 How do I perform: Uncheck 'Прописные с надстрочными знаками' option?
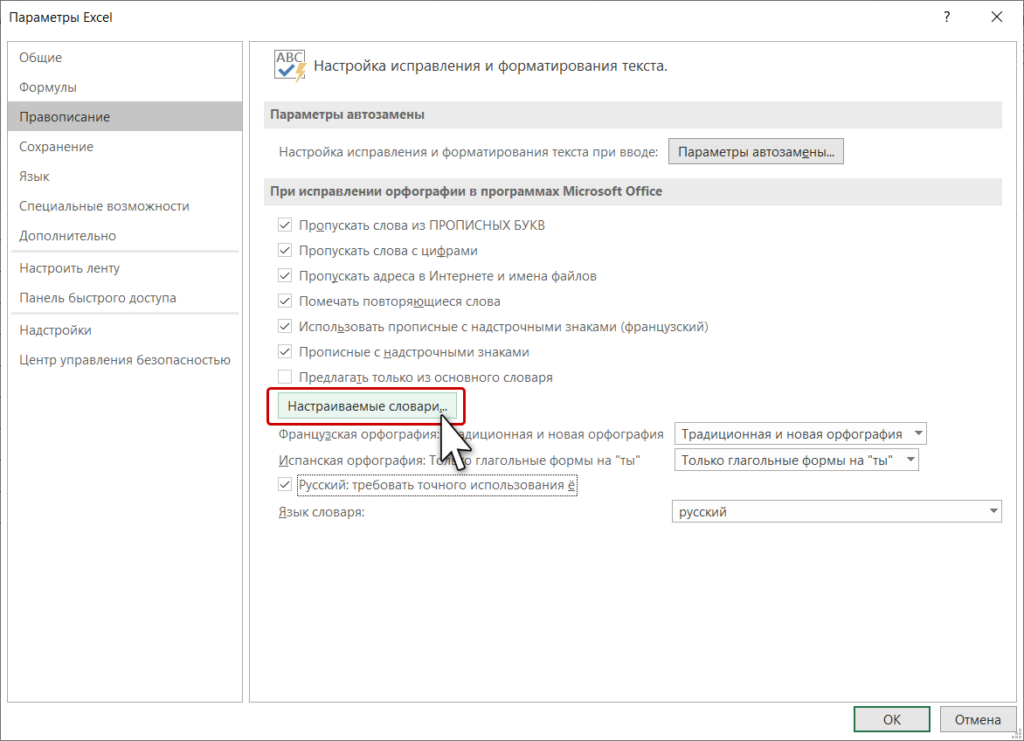[x=285, y=352]
